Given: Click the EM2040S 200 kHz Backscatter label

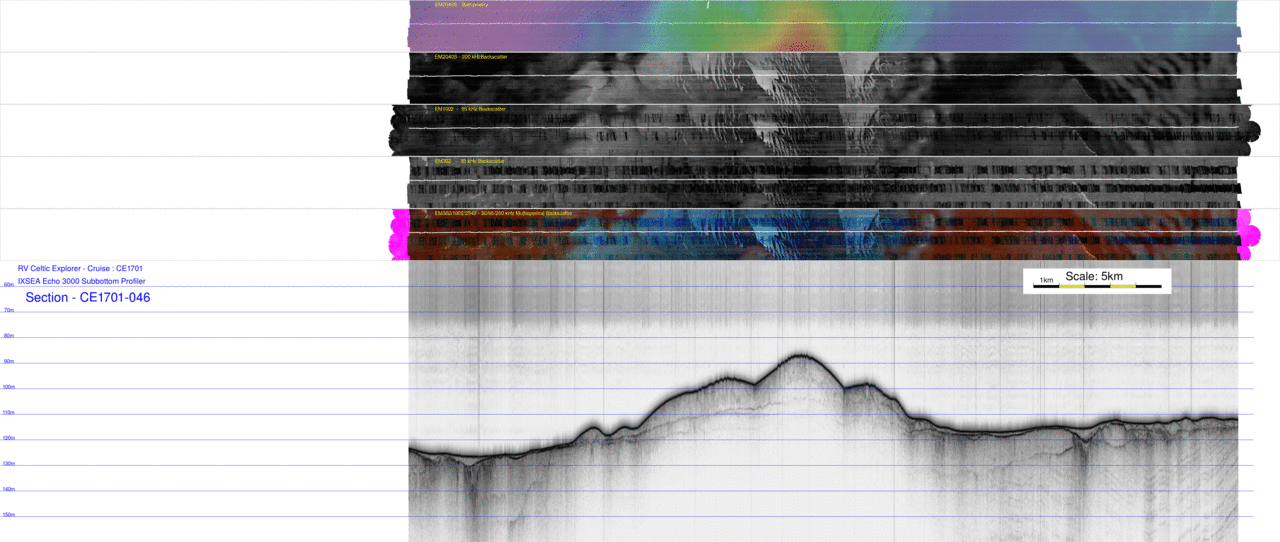Looking at the screenshot, I should (471, 57).
